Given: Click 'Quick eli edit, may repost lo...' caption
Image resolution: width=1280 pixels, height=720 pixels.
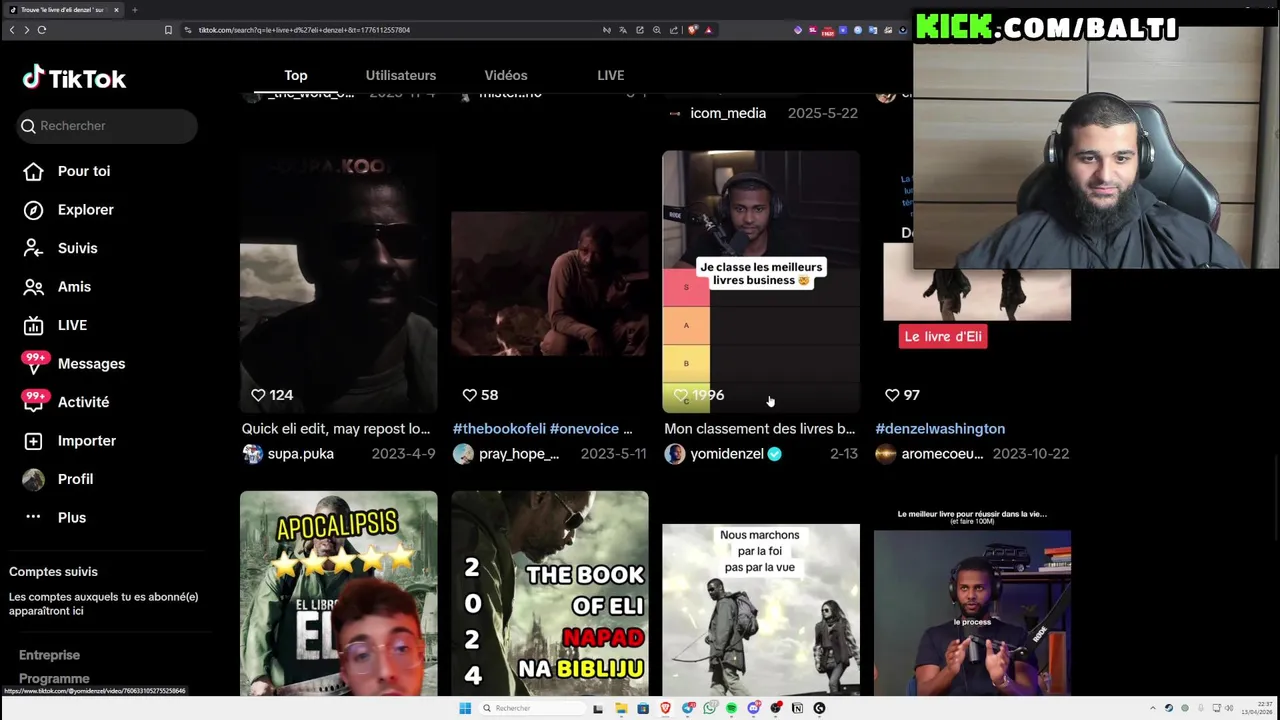Looking at the screenshot, I should coord(336,428).
